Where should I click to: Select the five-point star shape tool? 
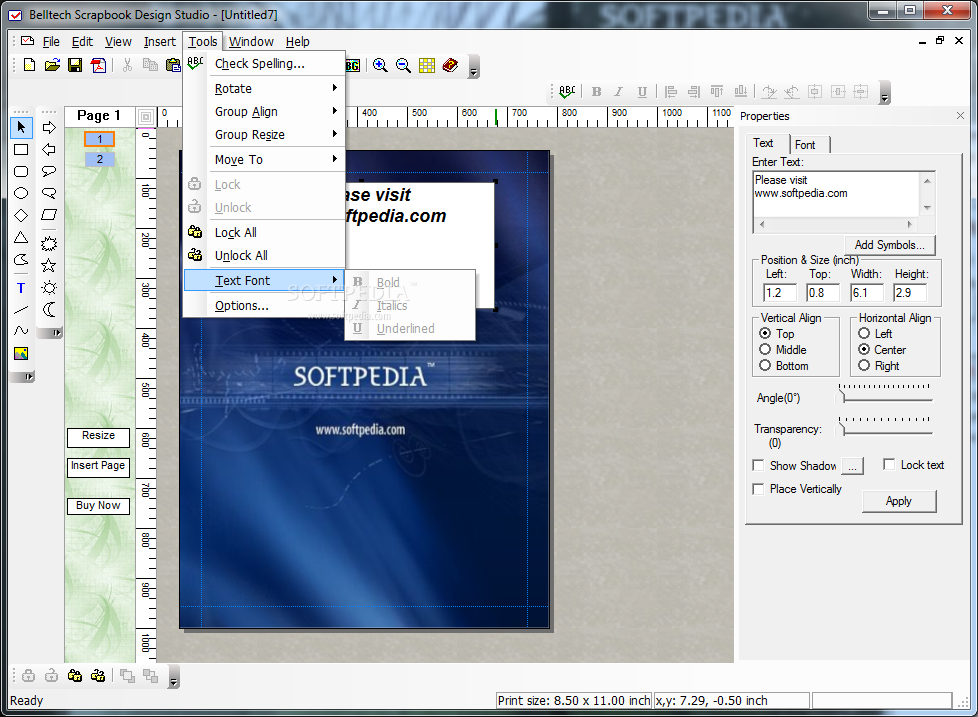tap(49, 266)
